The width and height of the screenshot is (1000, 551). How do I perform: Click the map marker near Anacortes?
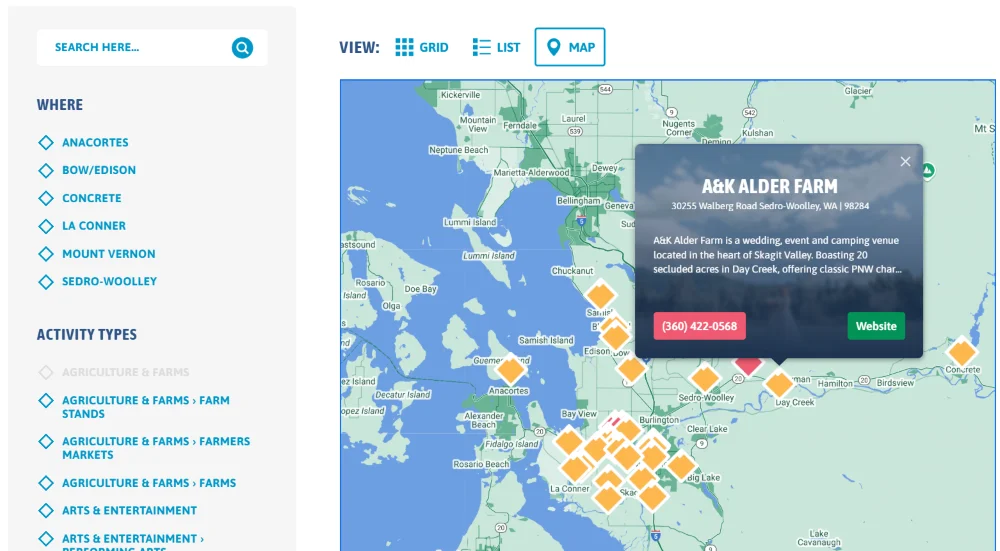pyautogui.click(x=511, y=369)
